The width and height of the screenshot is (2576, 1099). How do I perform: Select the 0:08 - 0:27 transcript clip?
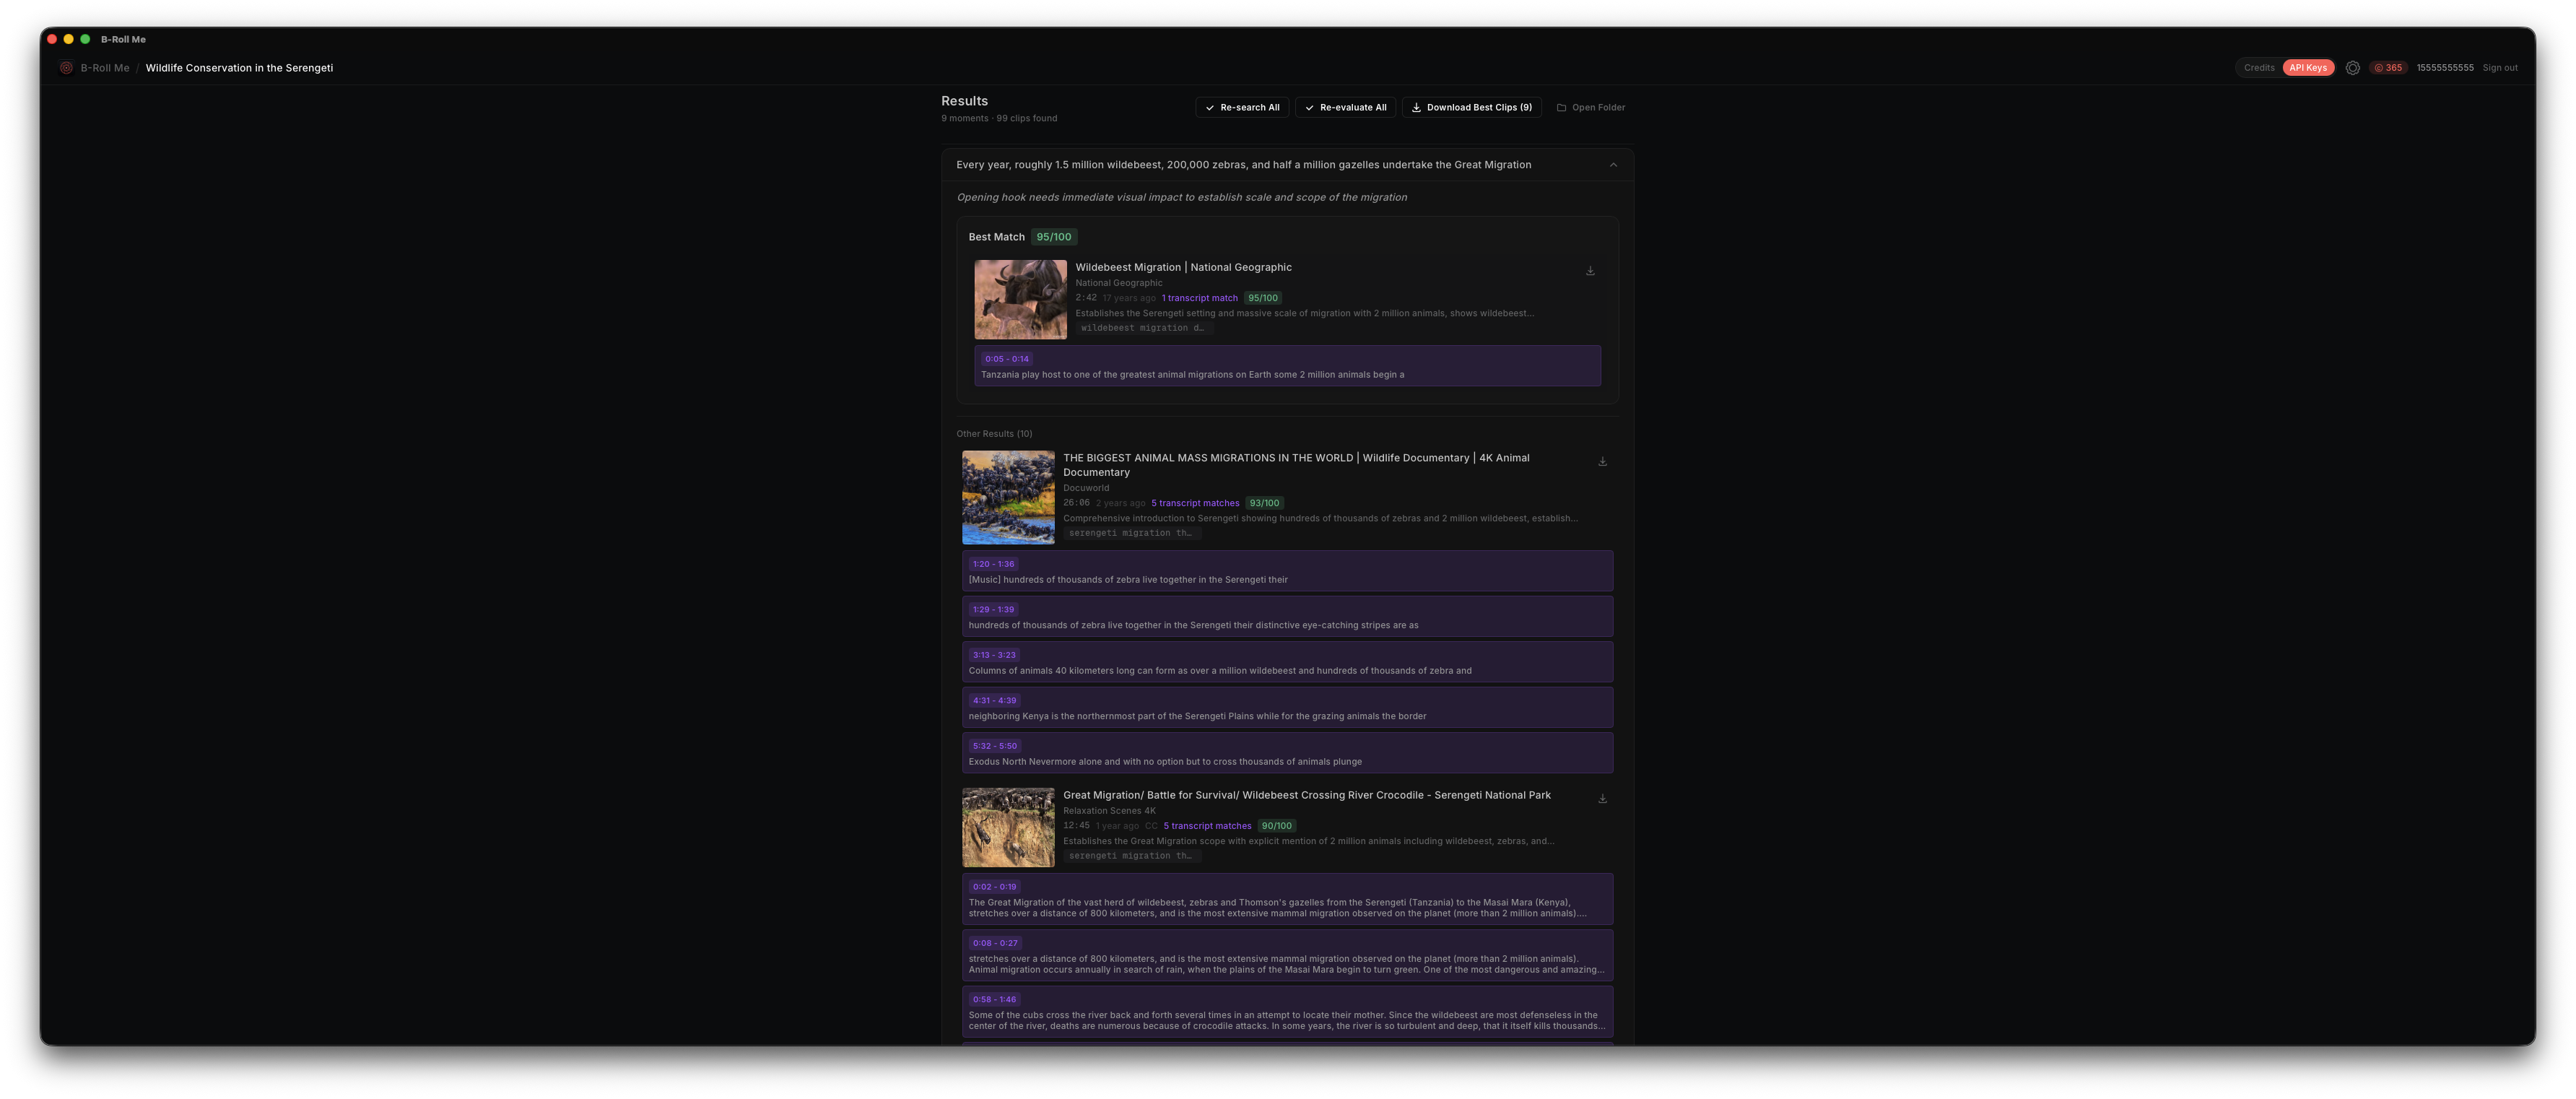(1287, 955)
